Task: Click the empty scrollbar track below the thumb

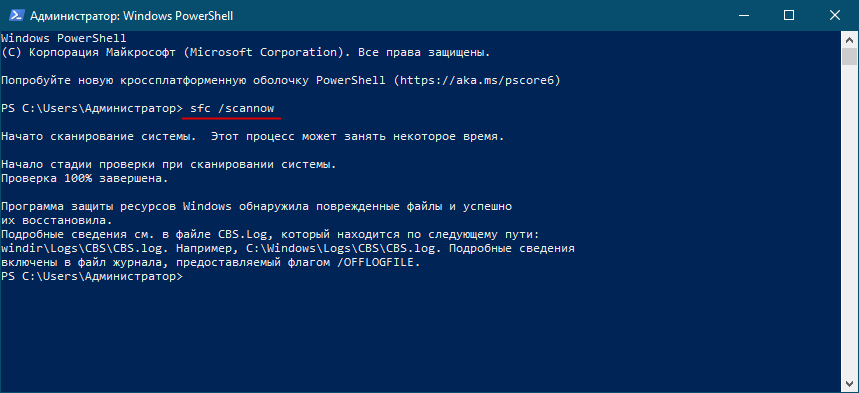Action: [850, 219]
